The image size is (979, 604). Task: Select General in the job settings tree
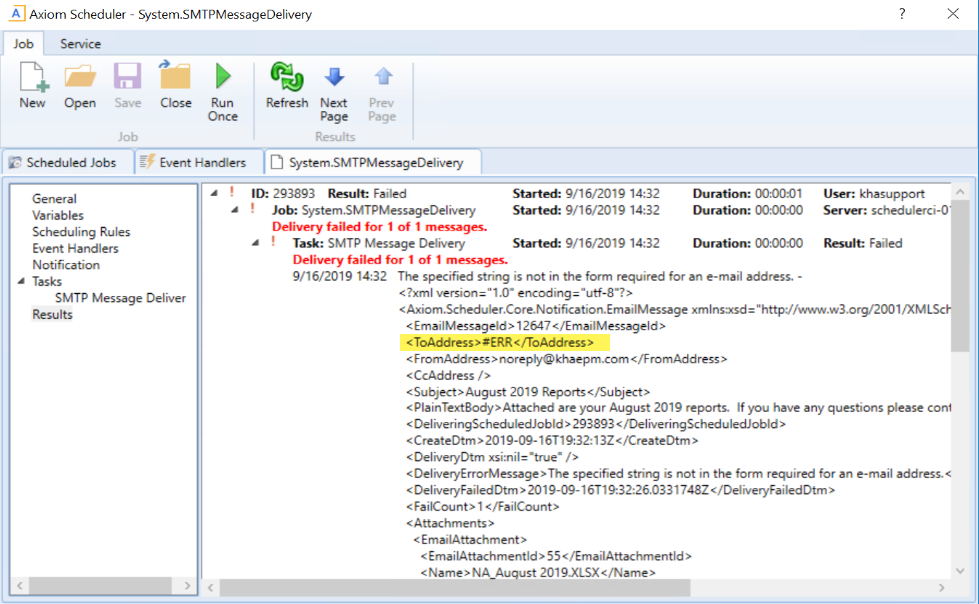coord(54,199)
